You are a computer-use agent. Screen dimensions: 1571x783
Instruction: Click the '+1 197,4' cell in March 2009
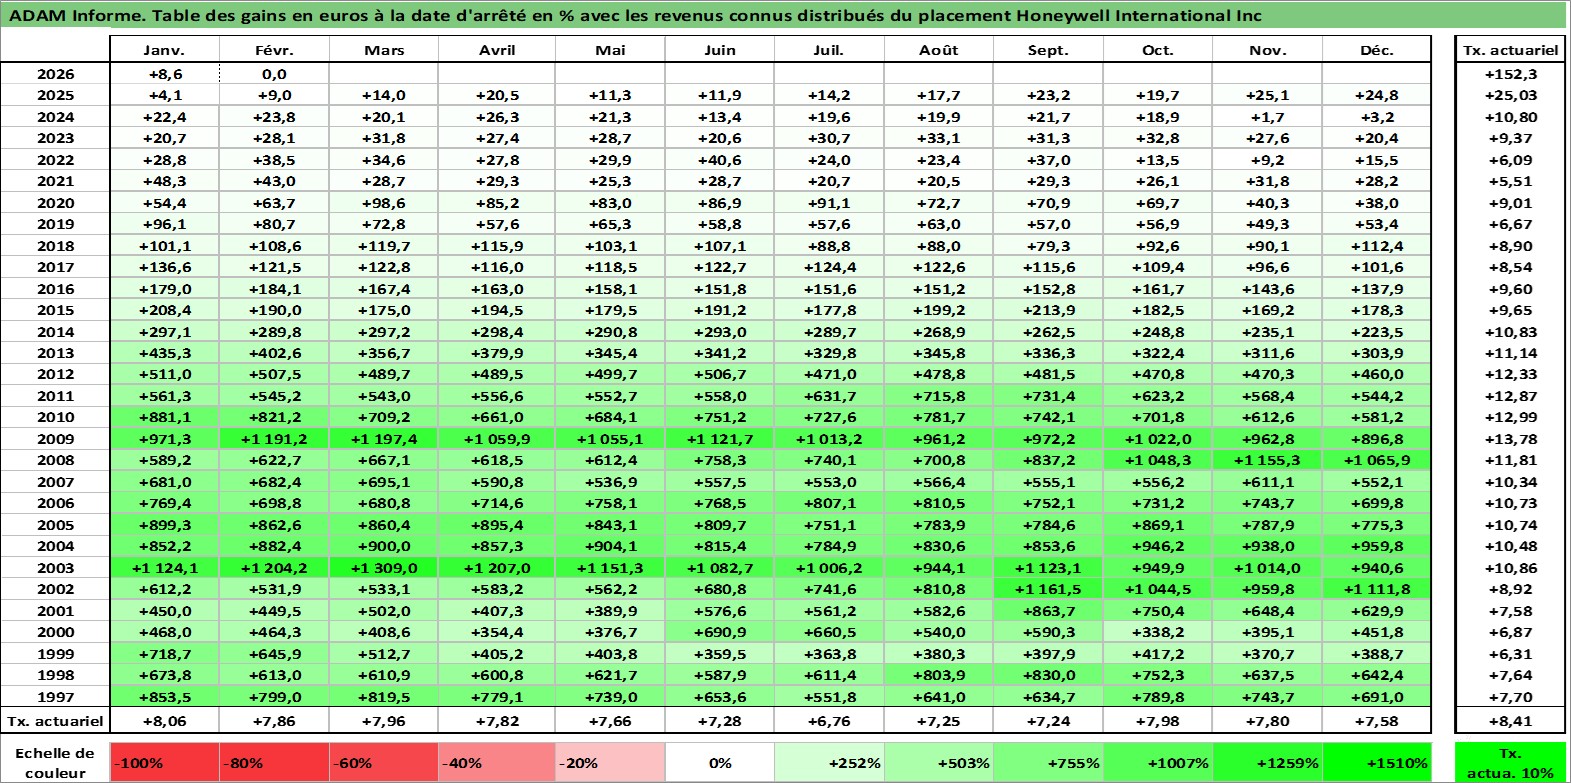[x=384, y=439]
